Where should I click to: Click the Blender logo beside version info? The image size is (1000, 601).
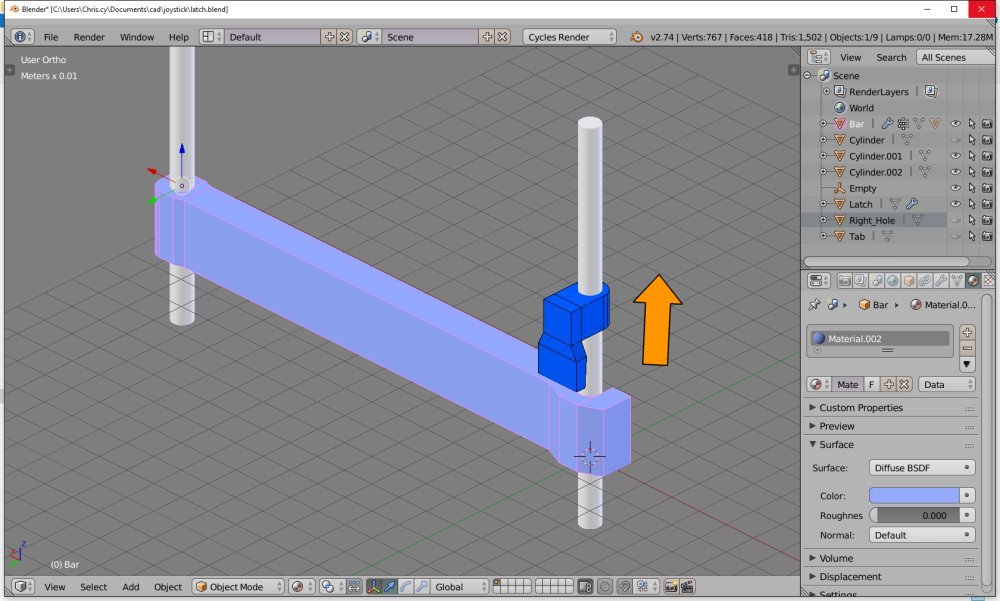point(636,37)
